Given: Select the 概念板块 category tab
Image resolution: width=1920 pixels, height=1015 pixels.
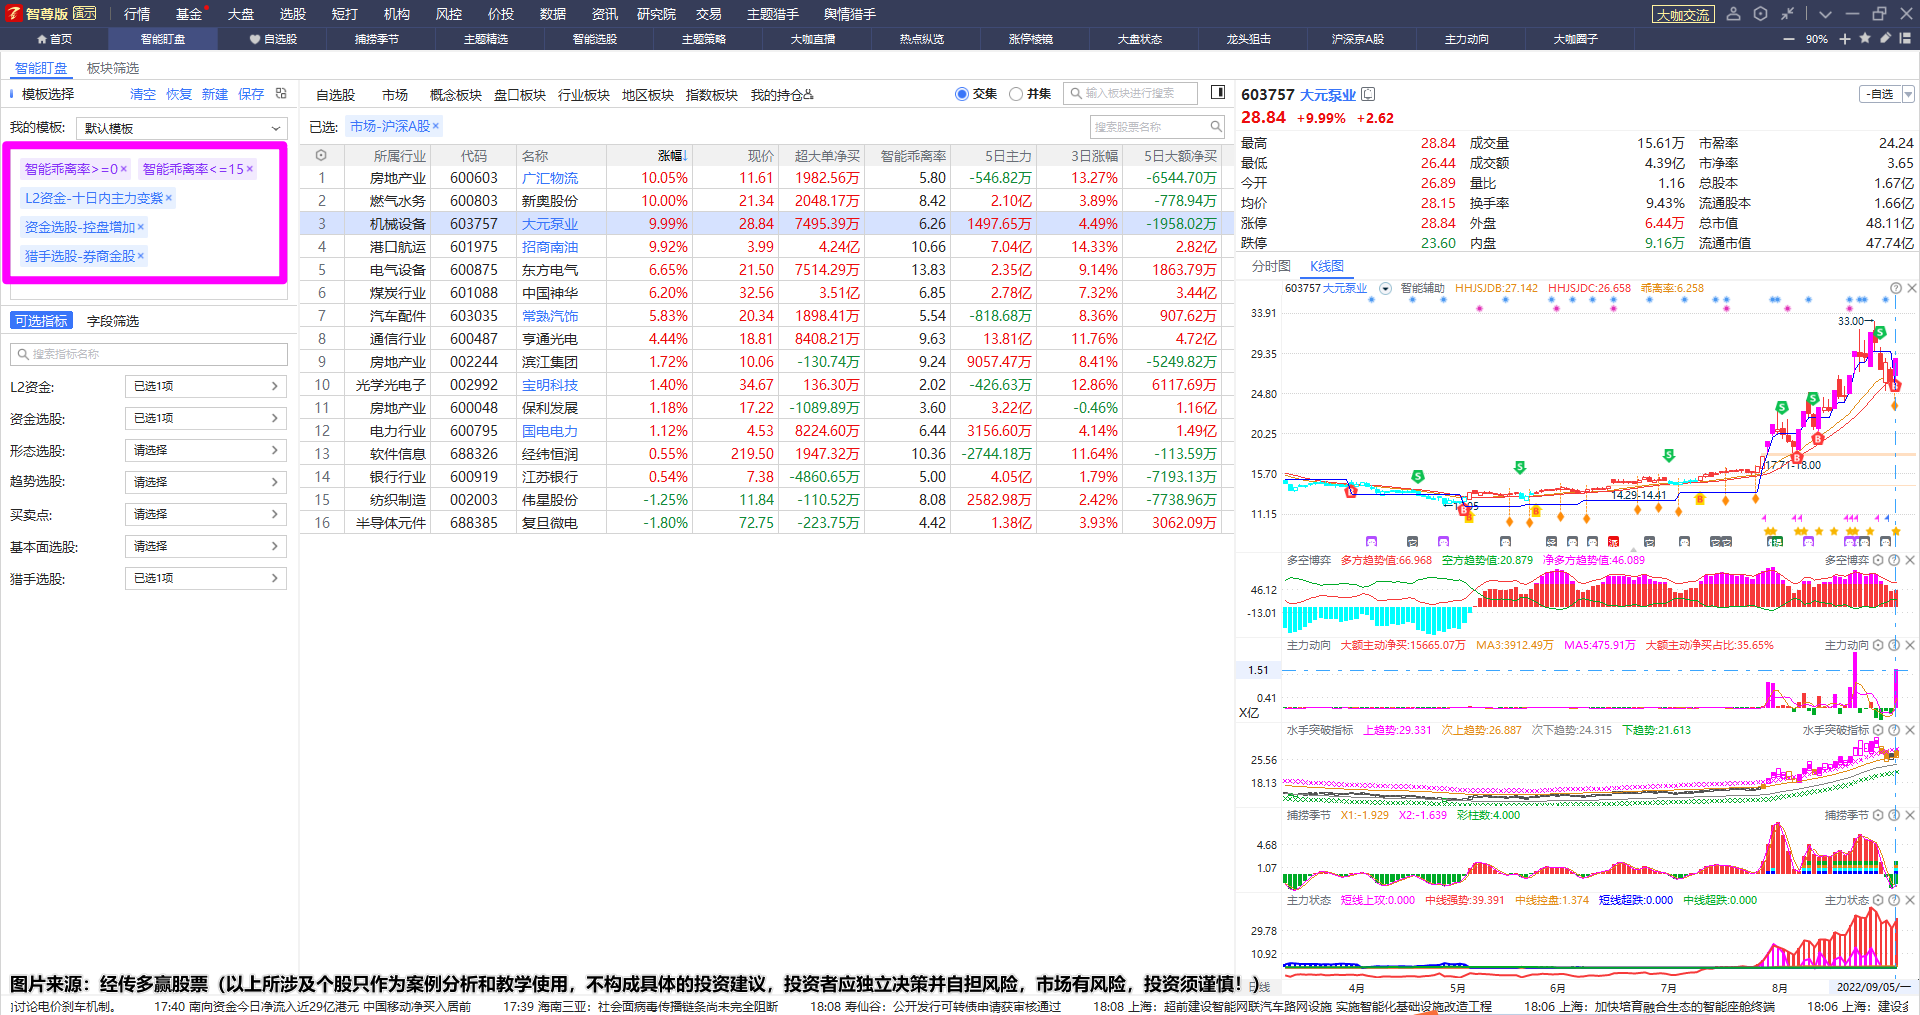Looking at the screenshot, I should (456, 95).
